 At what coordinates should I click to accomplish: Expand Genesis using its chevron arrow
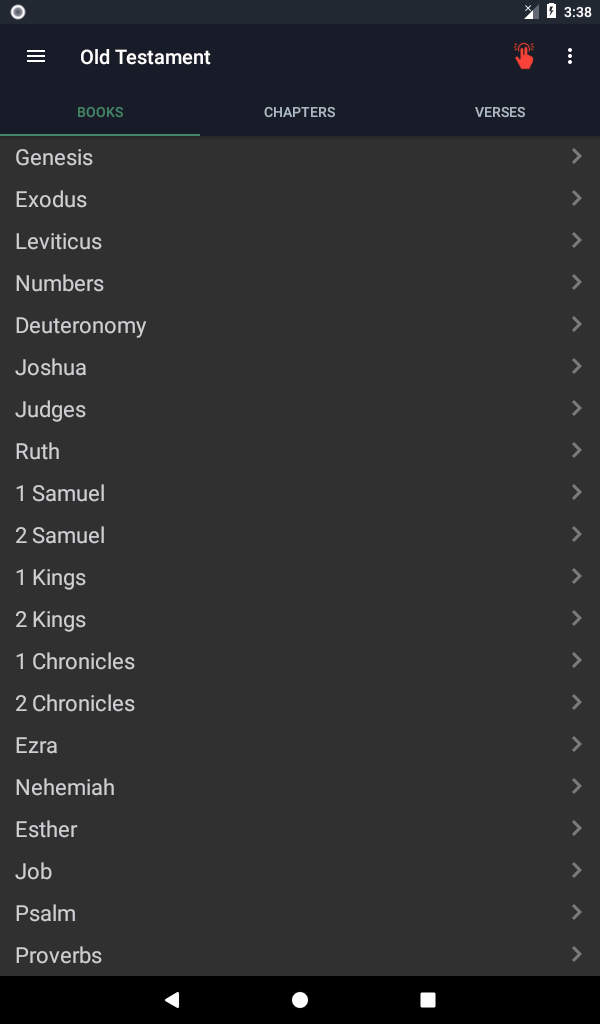(x=576, y=156)
